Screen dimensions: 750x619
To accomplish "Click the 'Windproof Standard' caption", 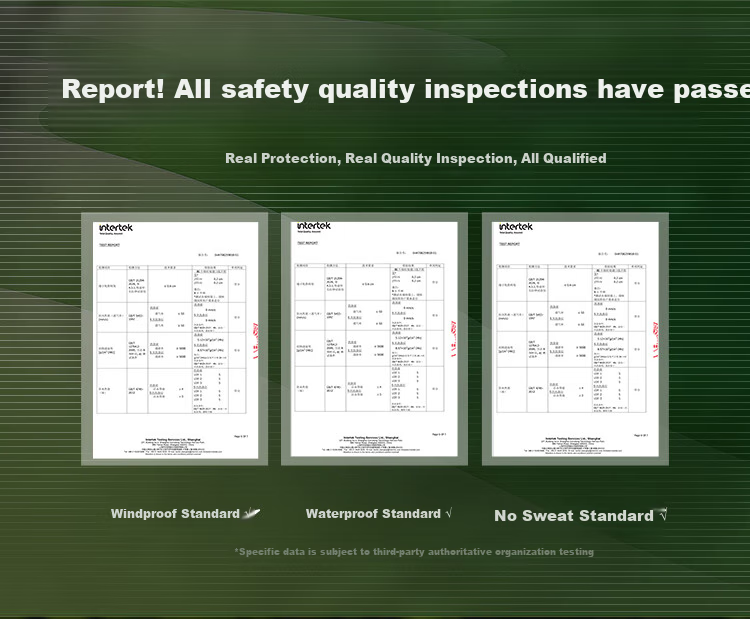I will coord(175,514).
